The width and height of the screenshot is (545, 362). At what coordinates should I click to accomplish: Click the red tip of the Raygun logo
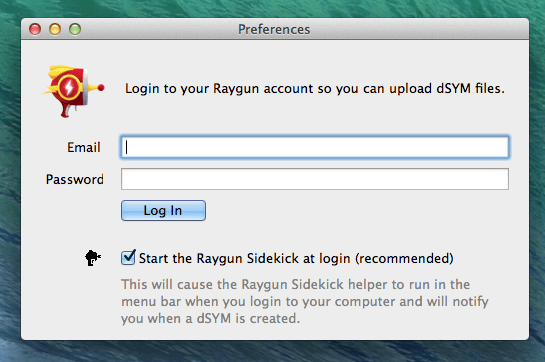tap(101, 88)
